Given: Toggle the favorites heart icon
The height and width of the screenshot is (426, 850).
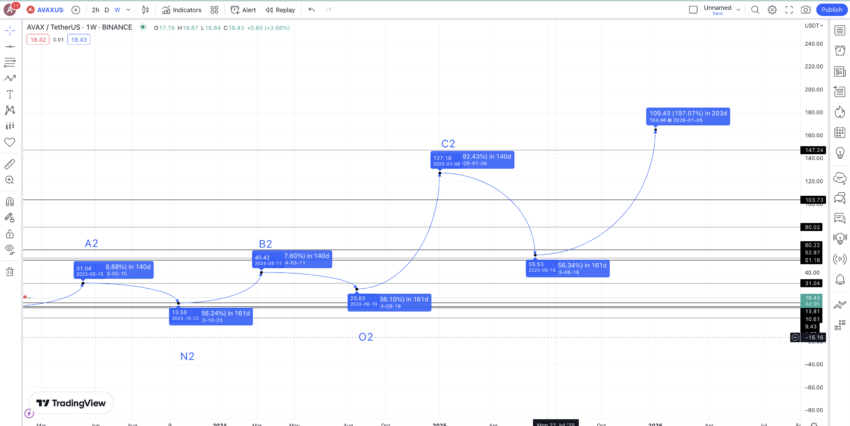Looking at the screenshot, I should pos(9,143).
